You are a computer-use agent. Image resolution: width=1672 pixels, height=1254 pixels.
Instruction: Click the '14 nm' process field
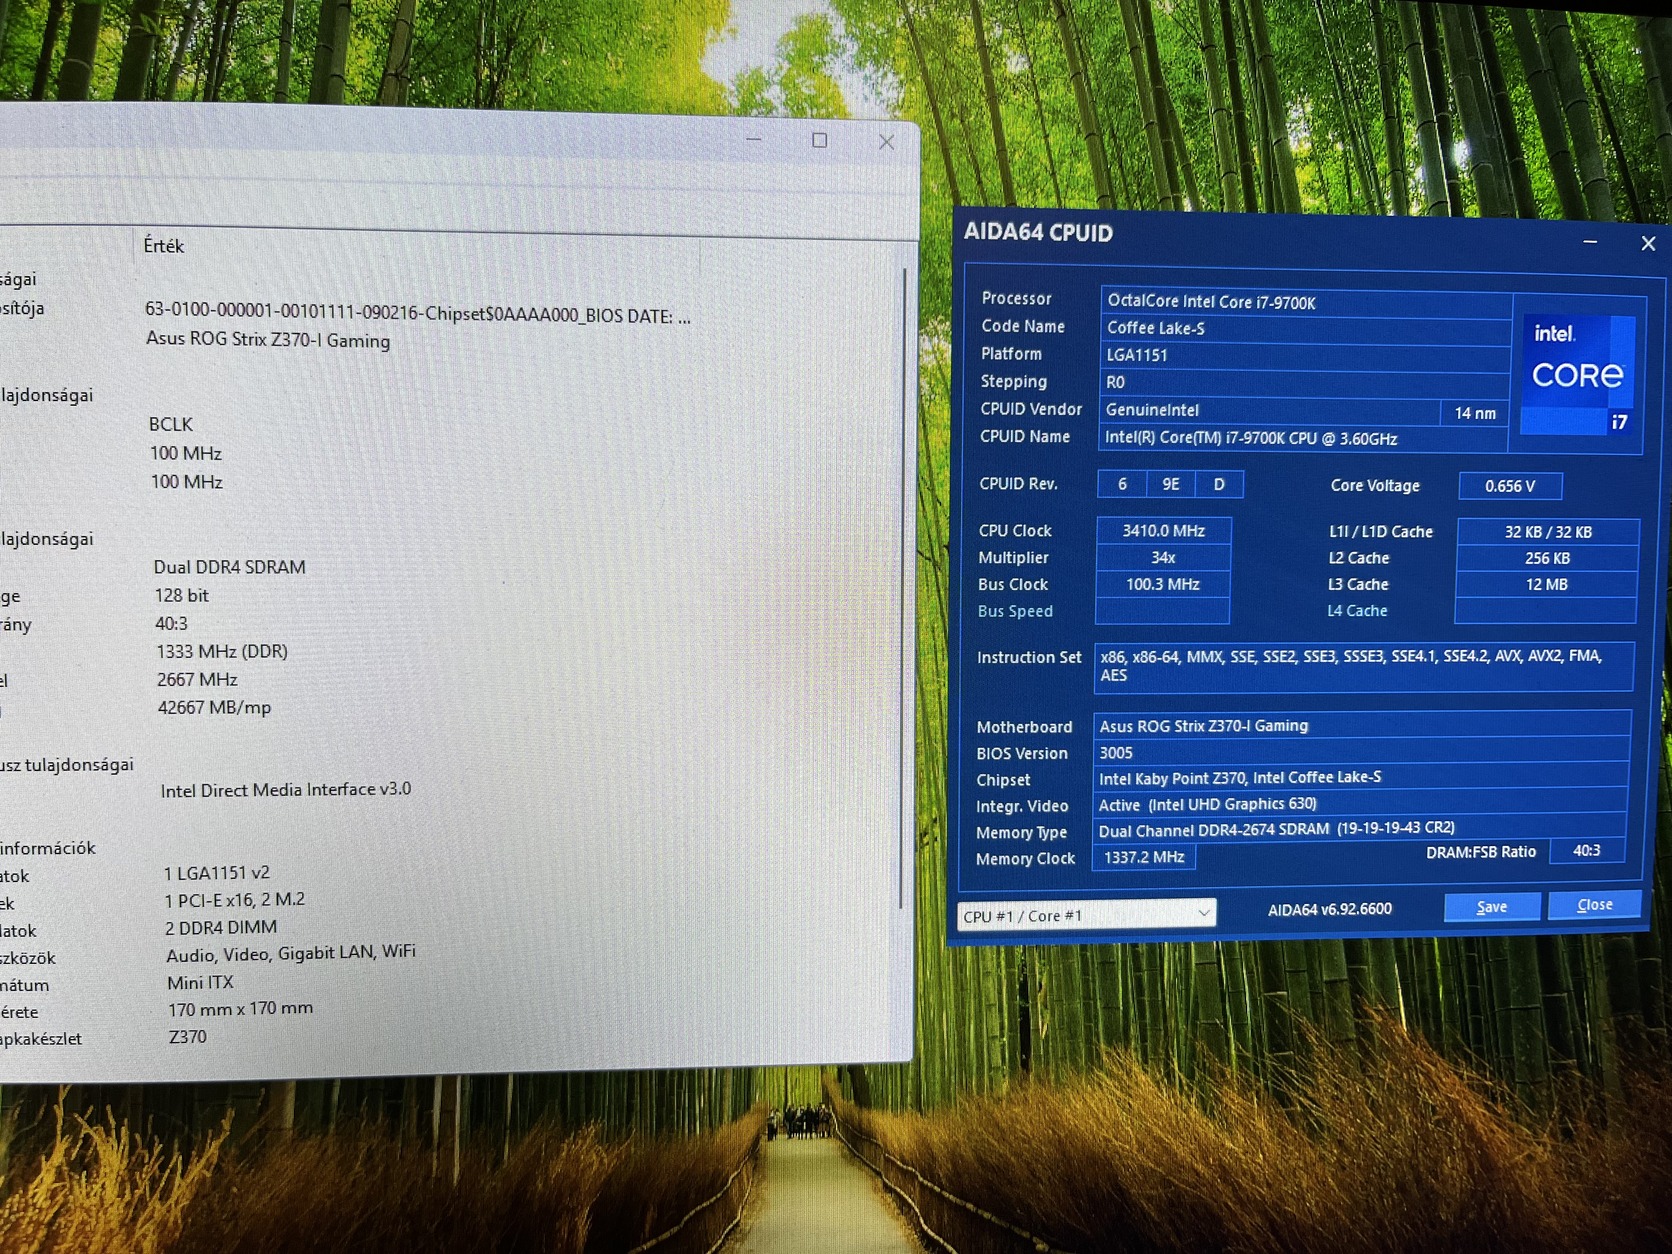[1475, 413]
